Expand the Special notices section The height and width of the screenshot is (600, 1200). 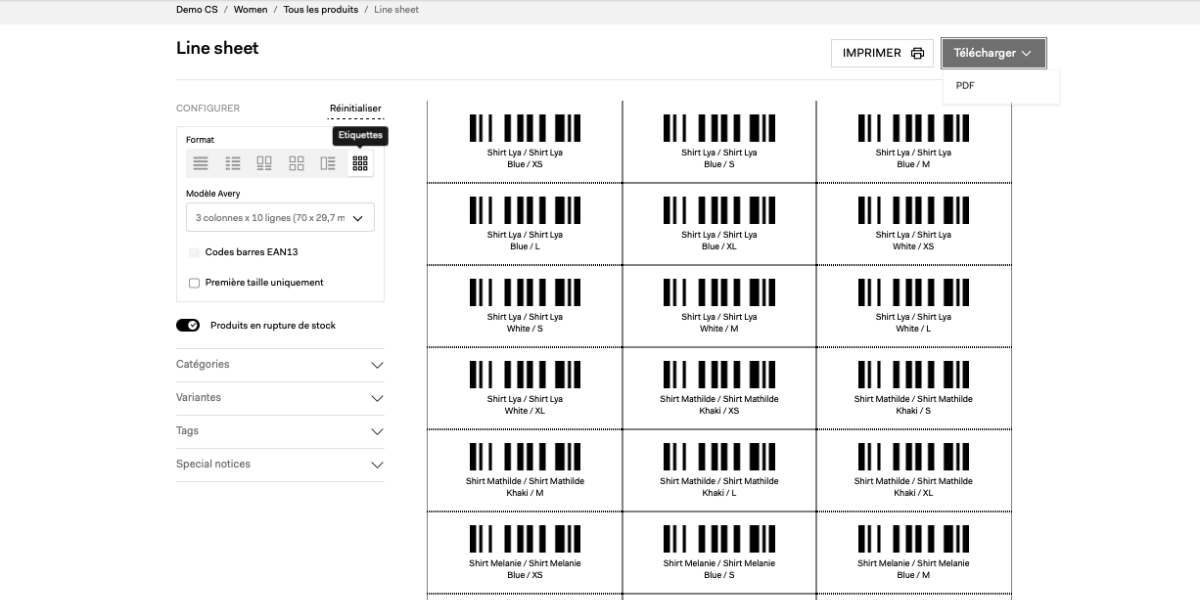coord(280,465)
